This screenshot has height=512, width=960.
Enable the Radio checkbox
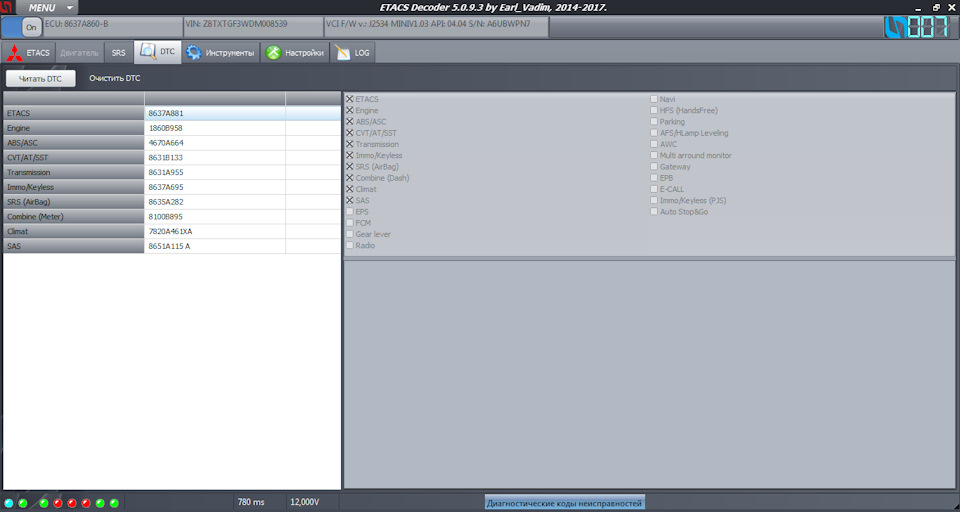click(350, 245)
